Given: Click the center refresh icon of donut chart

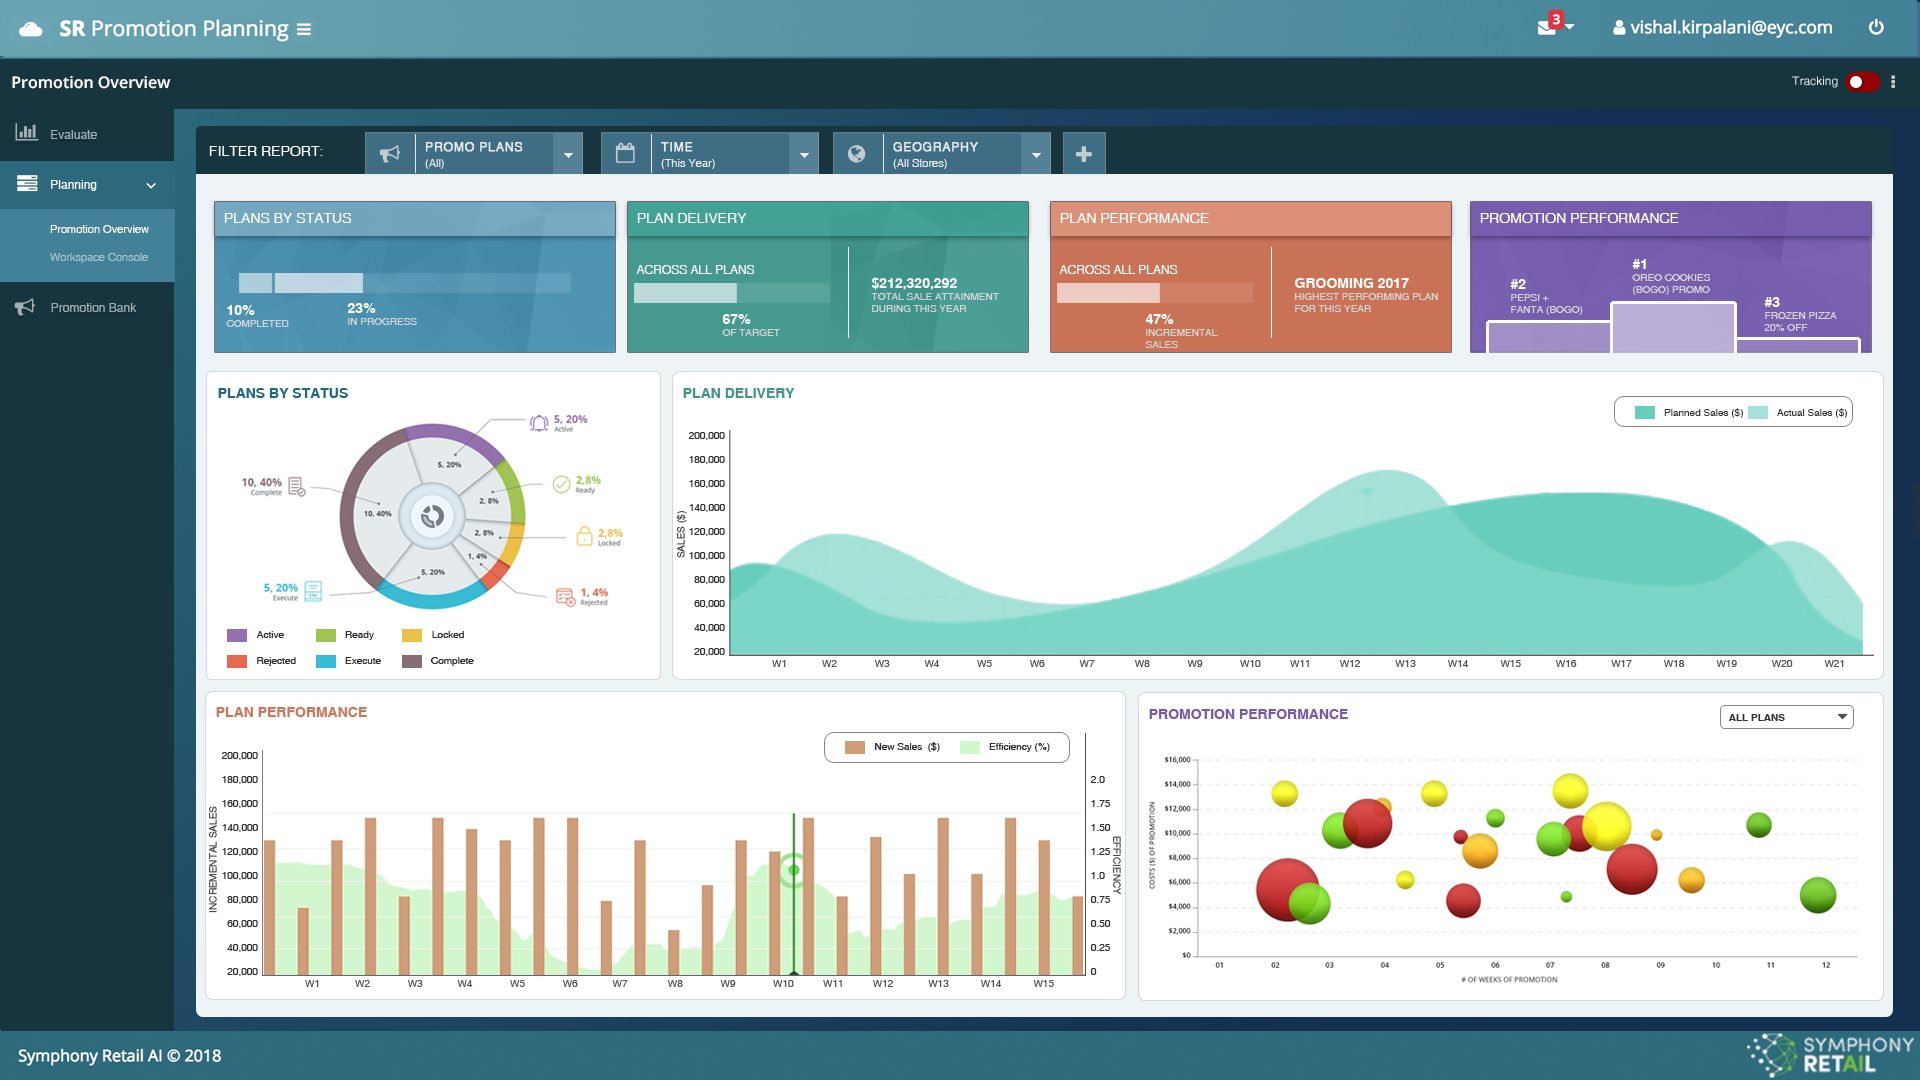Looking at the screenshot, I should tap(432, 516).
